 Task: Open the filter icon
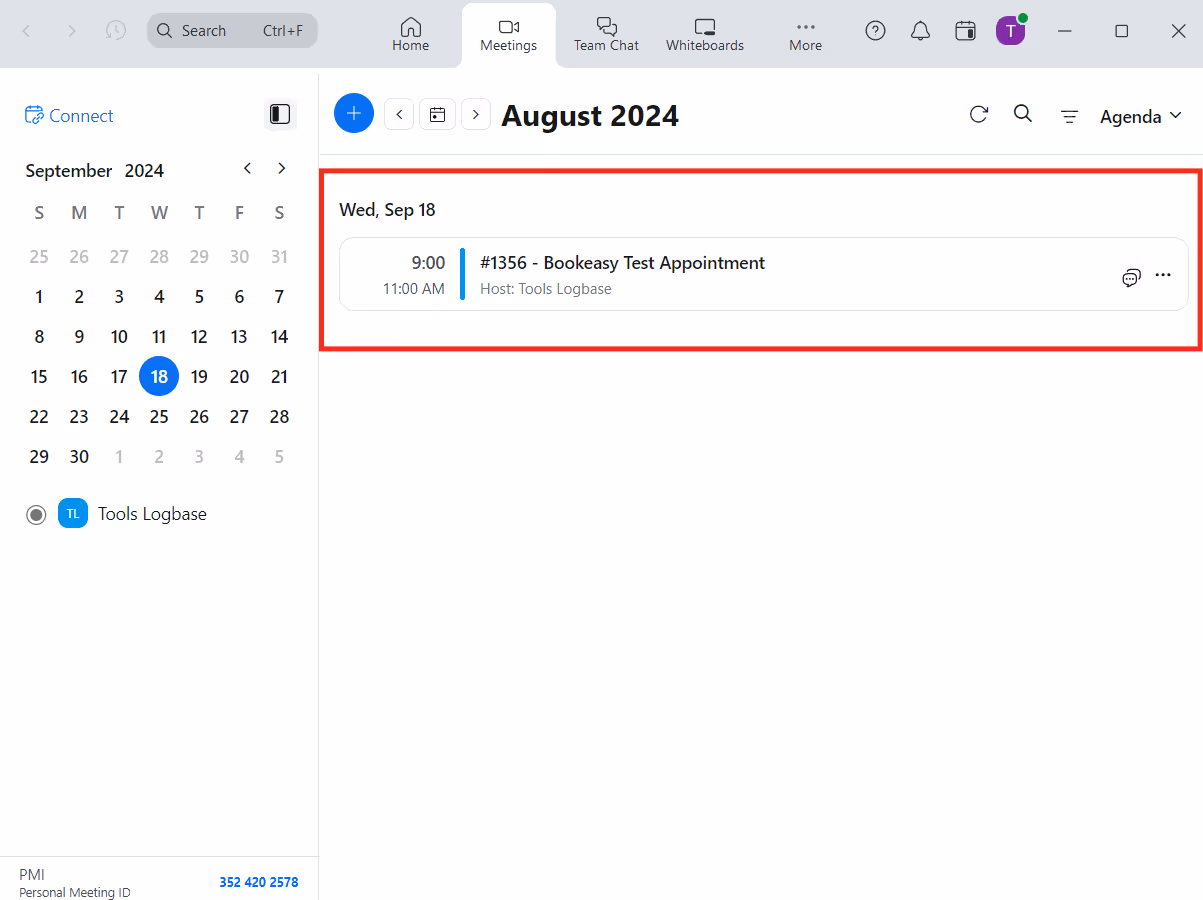click(x=1069, y=116)
